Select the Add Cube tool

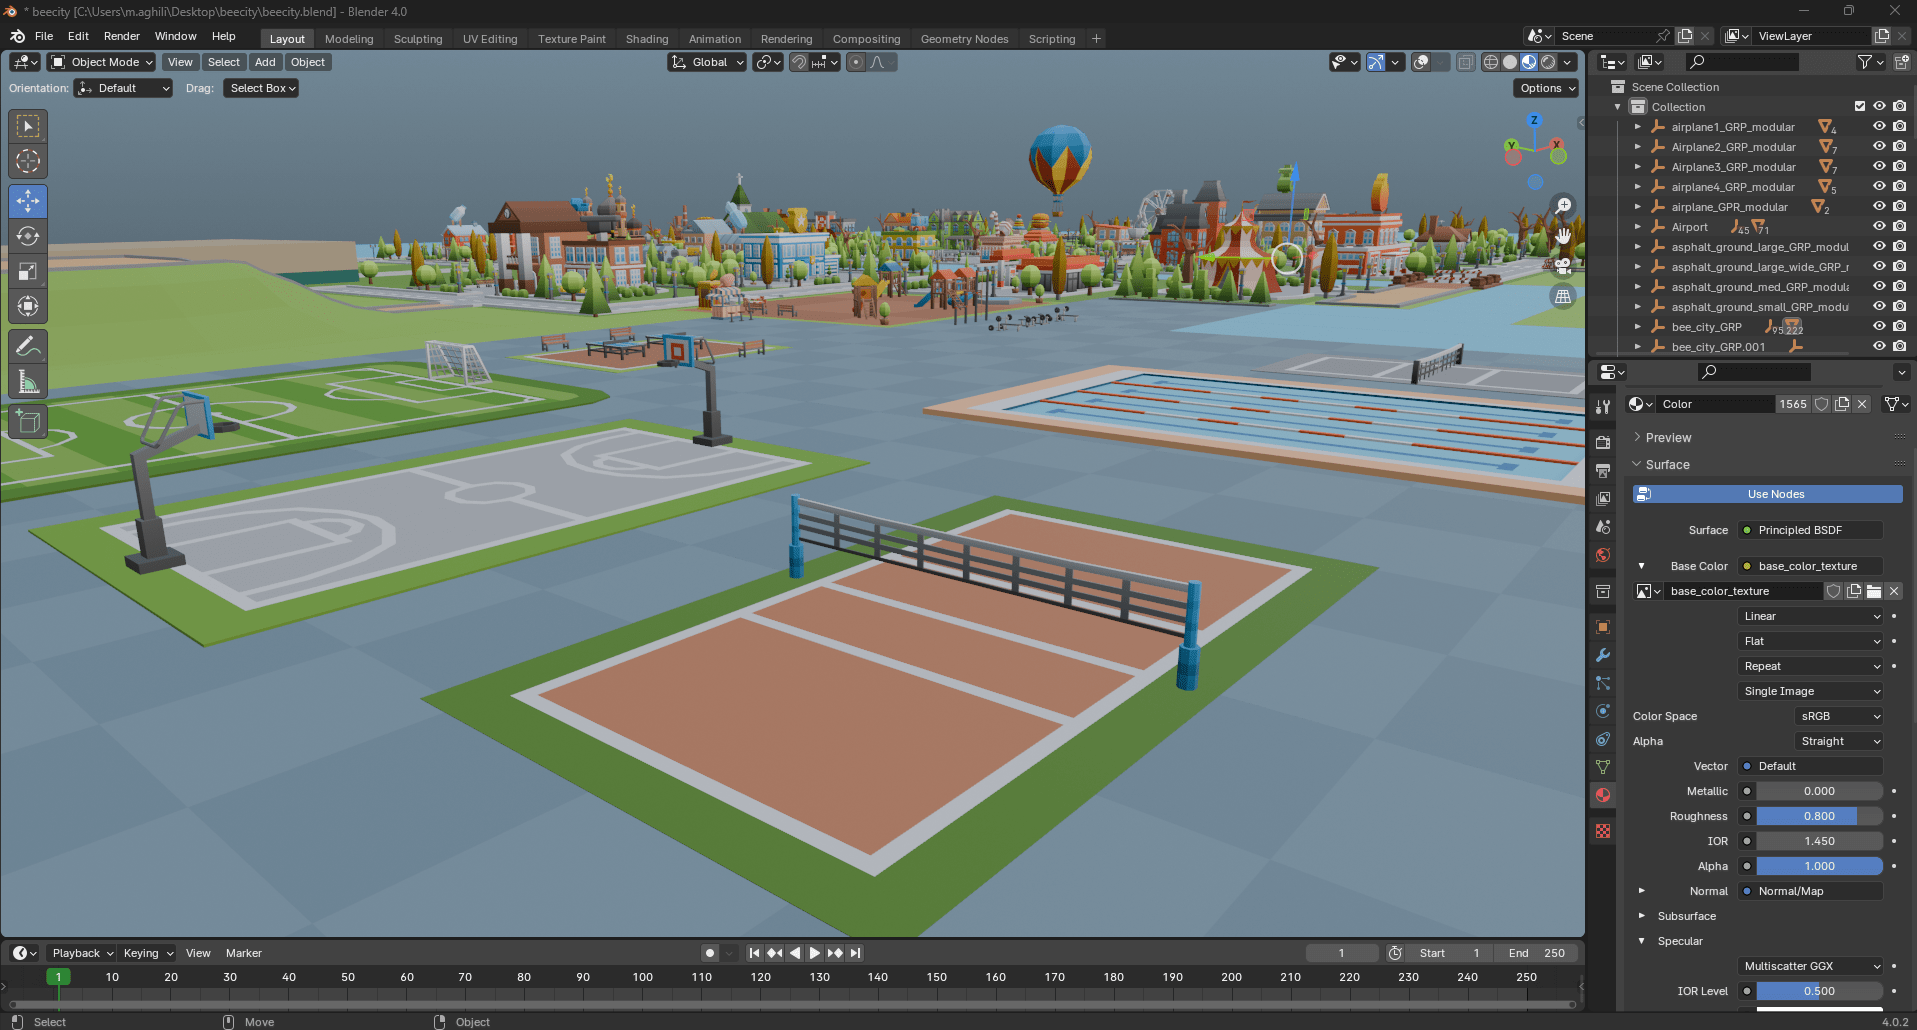28,422
